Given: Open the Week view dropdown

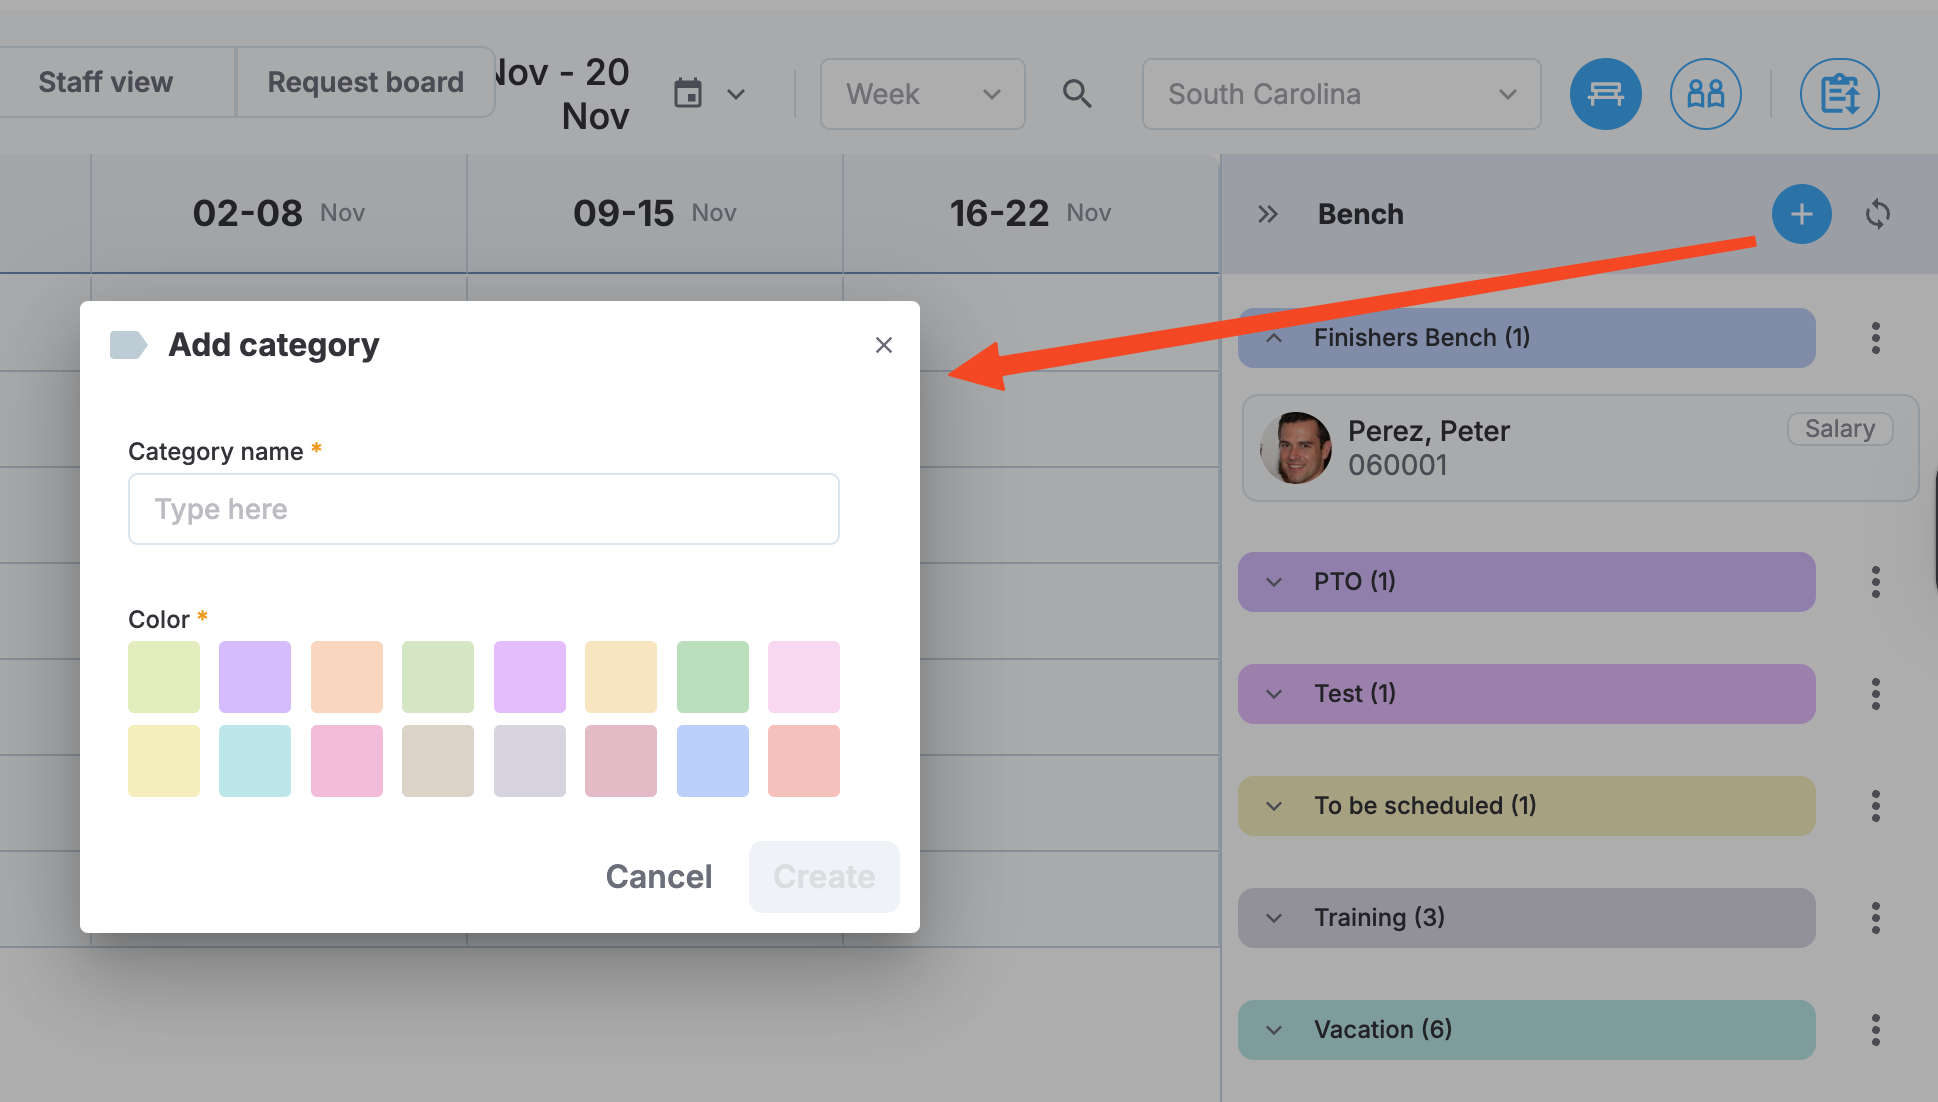Looking at the screenshot, I should coord(922,94).
